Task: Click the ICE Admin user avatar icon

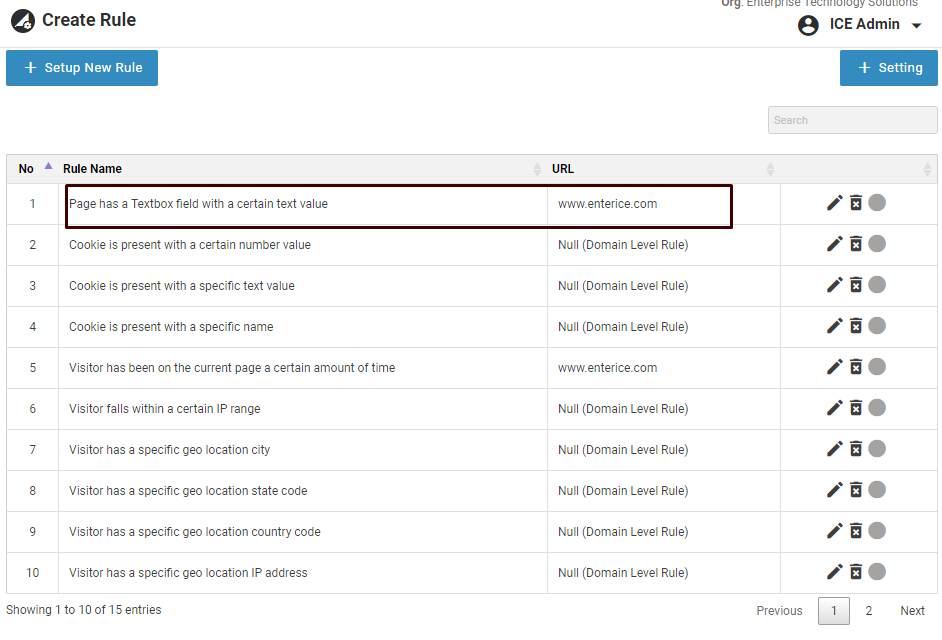Action: pos(808,25)
